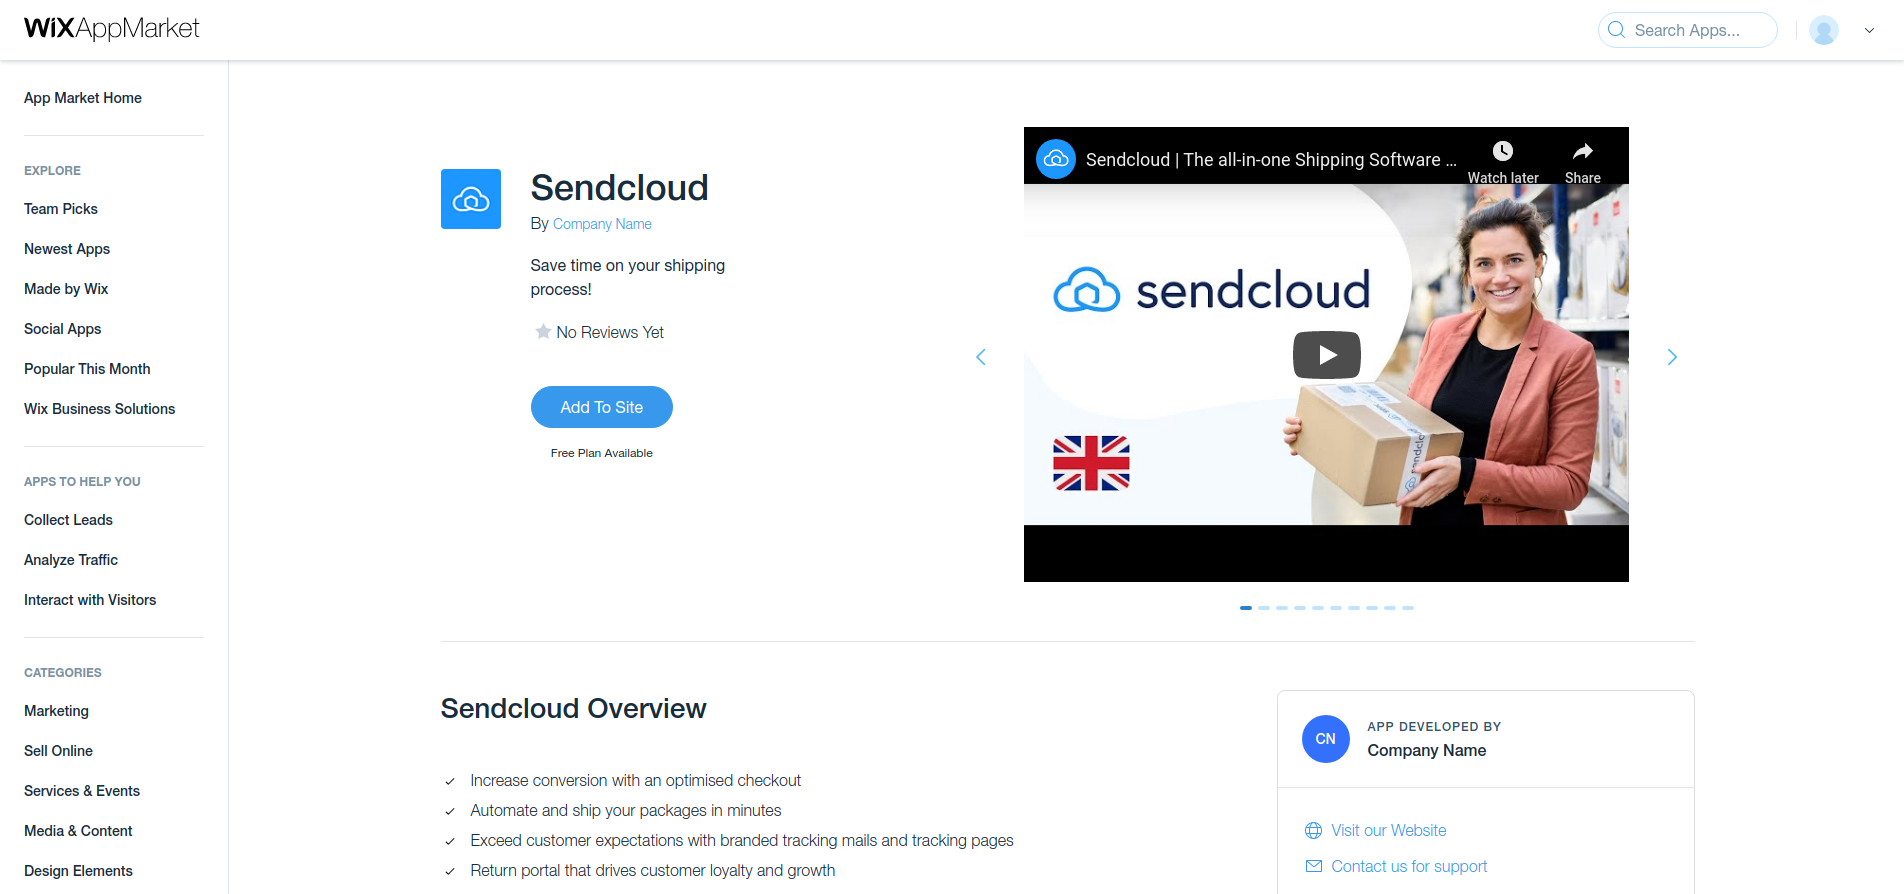Click the envelope icon beside Contact us
1904x894 pixels.
tap(1314, 866)
